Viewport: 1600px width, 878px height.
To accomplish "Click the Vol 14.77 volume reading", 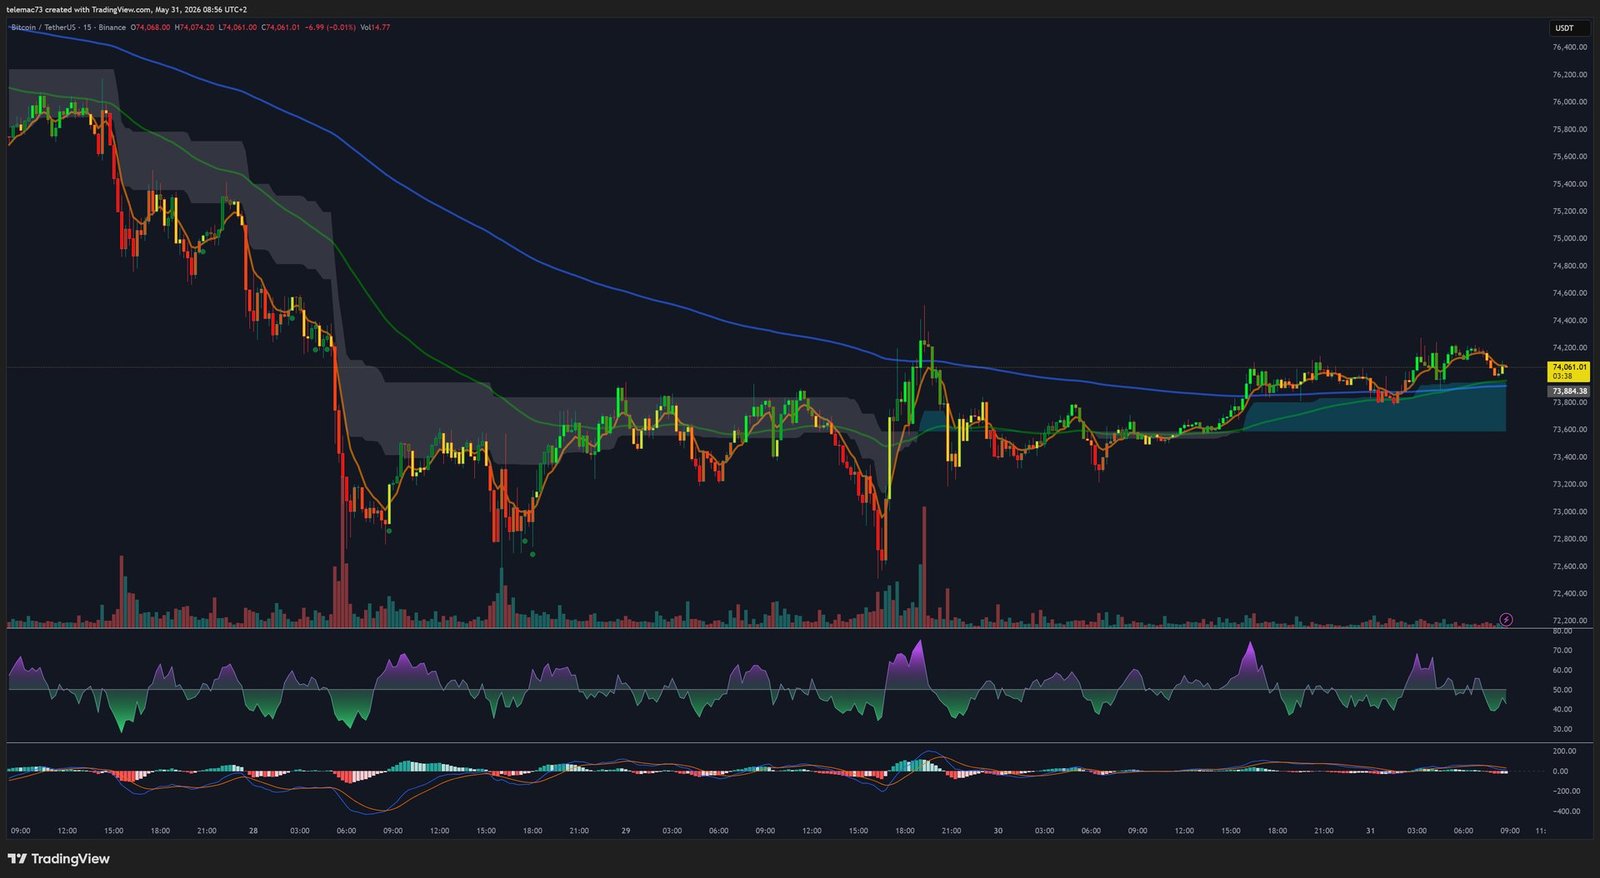I will 375,27.
